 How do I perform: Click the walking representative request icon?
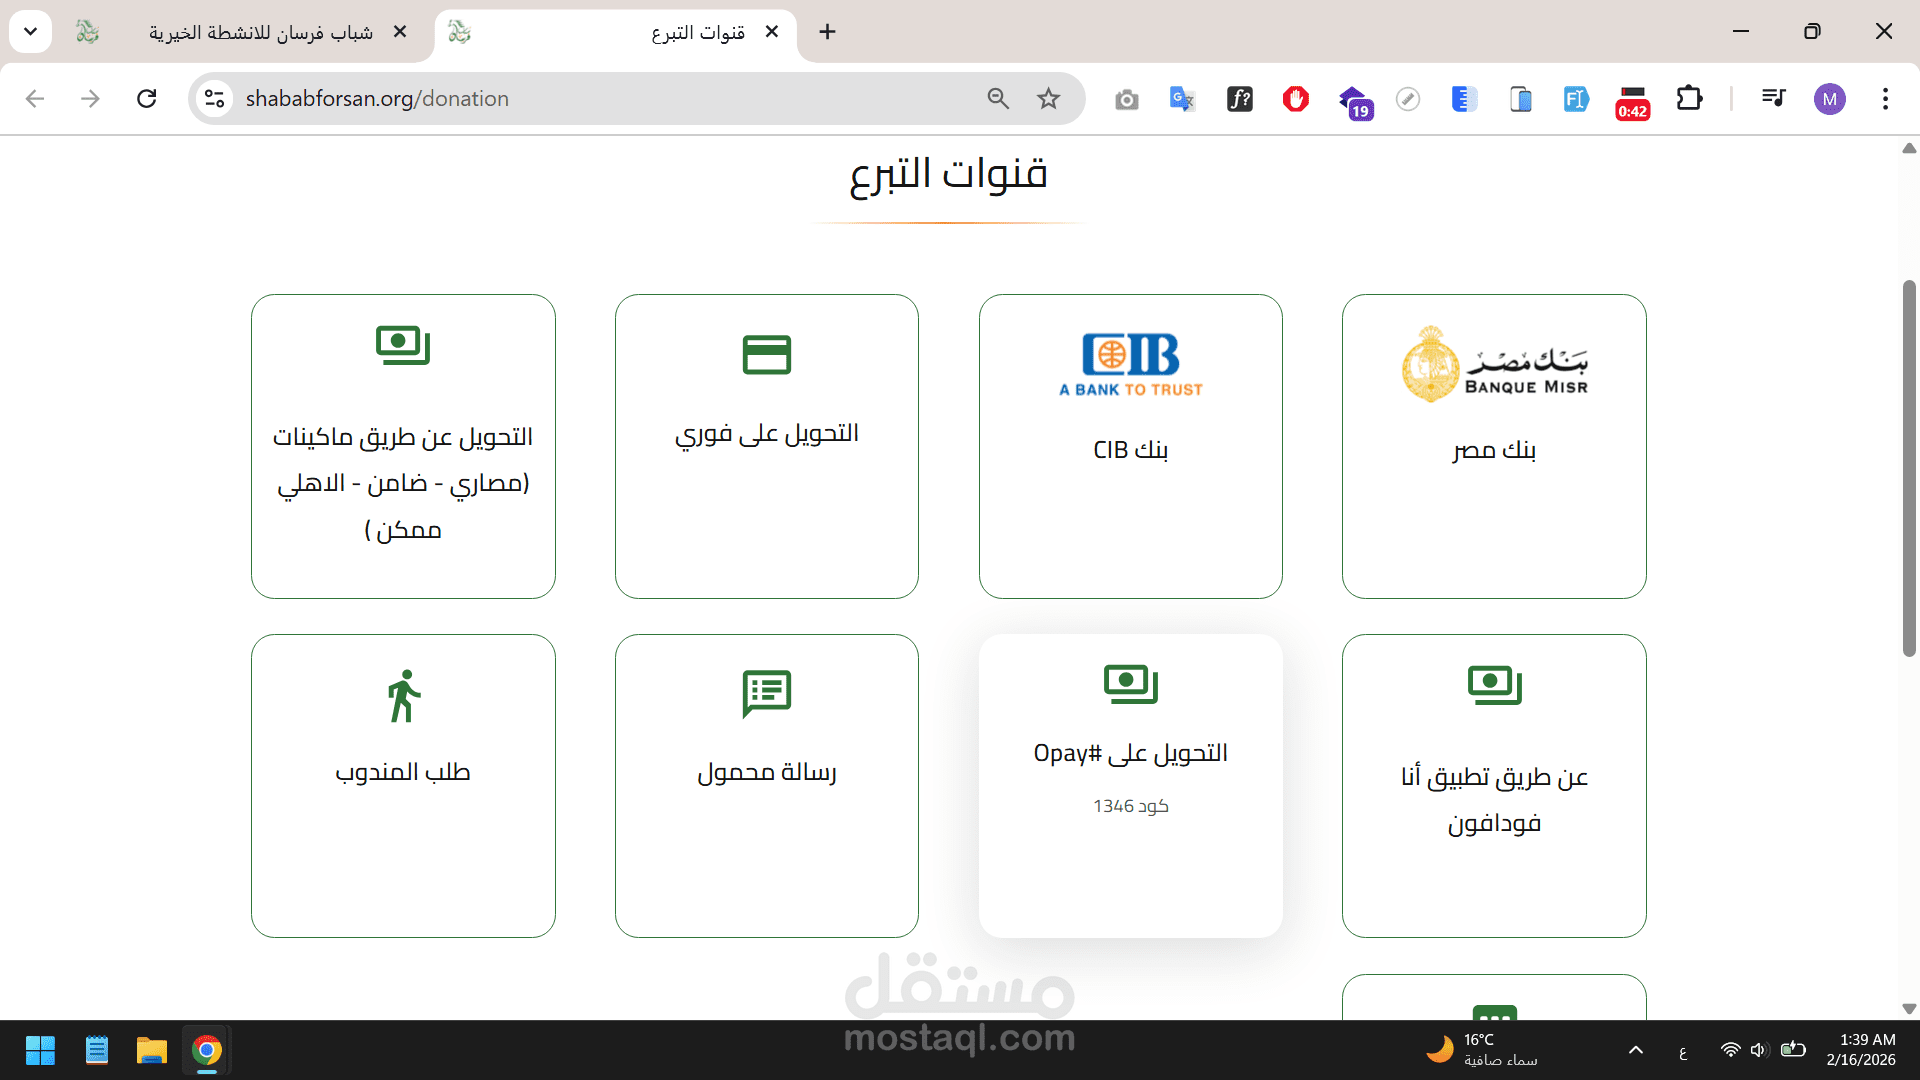pyautogui.click(x=403, y=696)
